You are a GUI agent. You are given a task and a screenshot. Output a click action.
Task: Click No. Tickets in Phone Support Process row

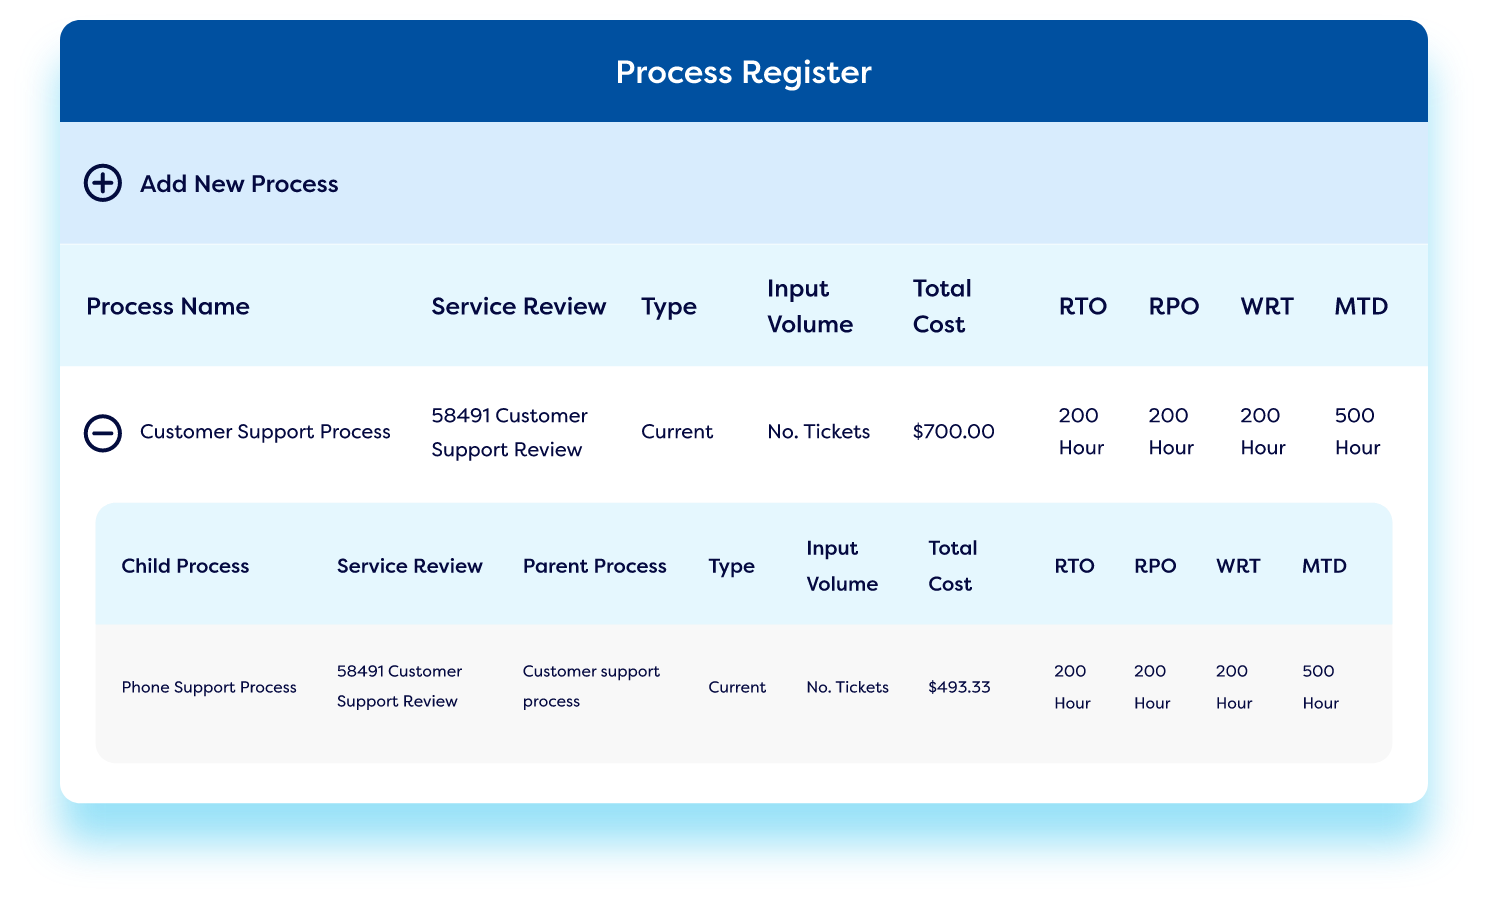pyautogui.click(x=848, y=687)
